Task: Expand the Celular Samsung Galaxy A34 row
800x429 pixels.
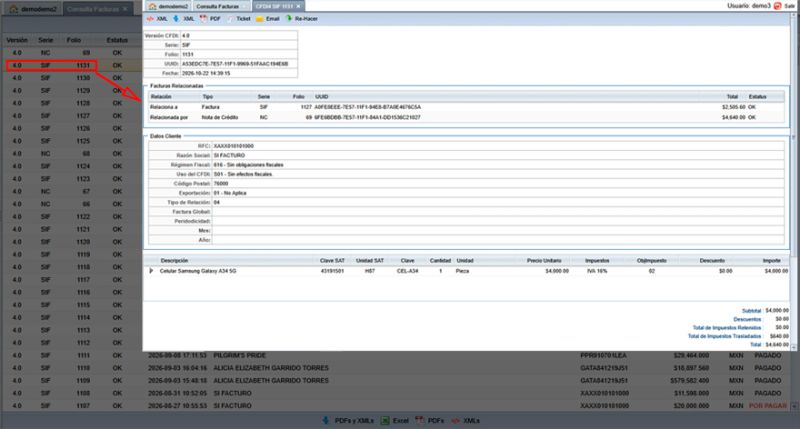Action: click(151, 271)
